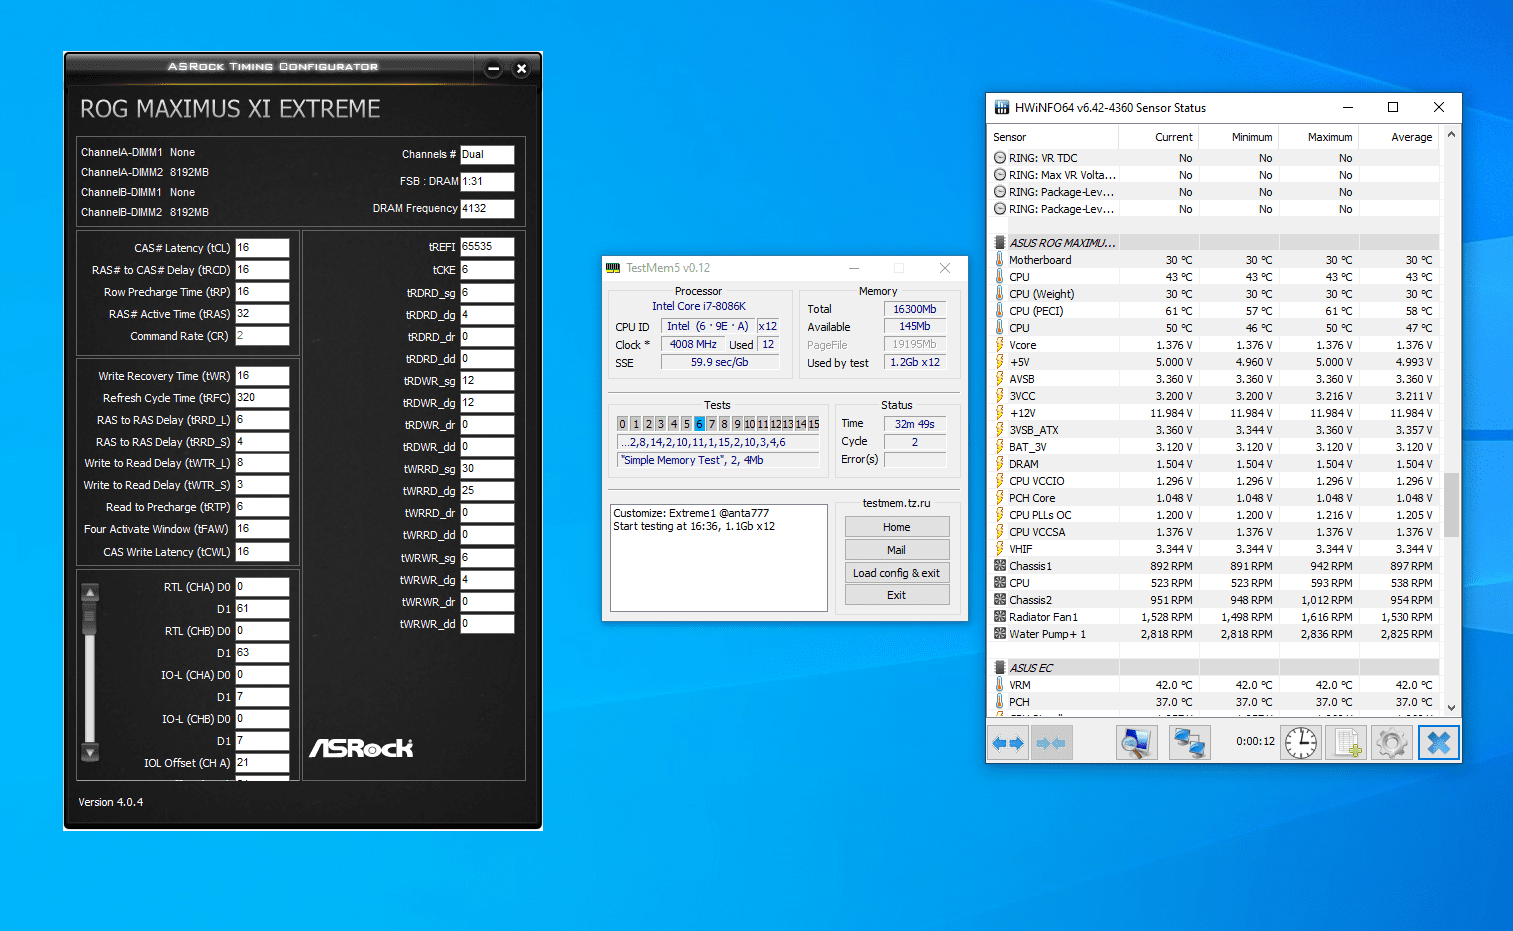This screenshot has height=931, width=1513.
Task: Click Vcore voltage bolt icon in HWiNFO
Action: tap(999, 345)
